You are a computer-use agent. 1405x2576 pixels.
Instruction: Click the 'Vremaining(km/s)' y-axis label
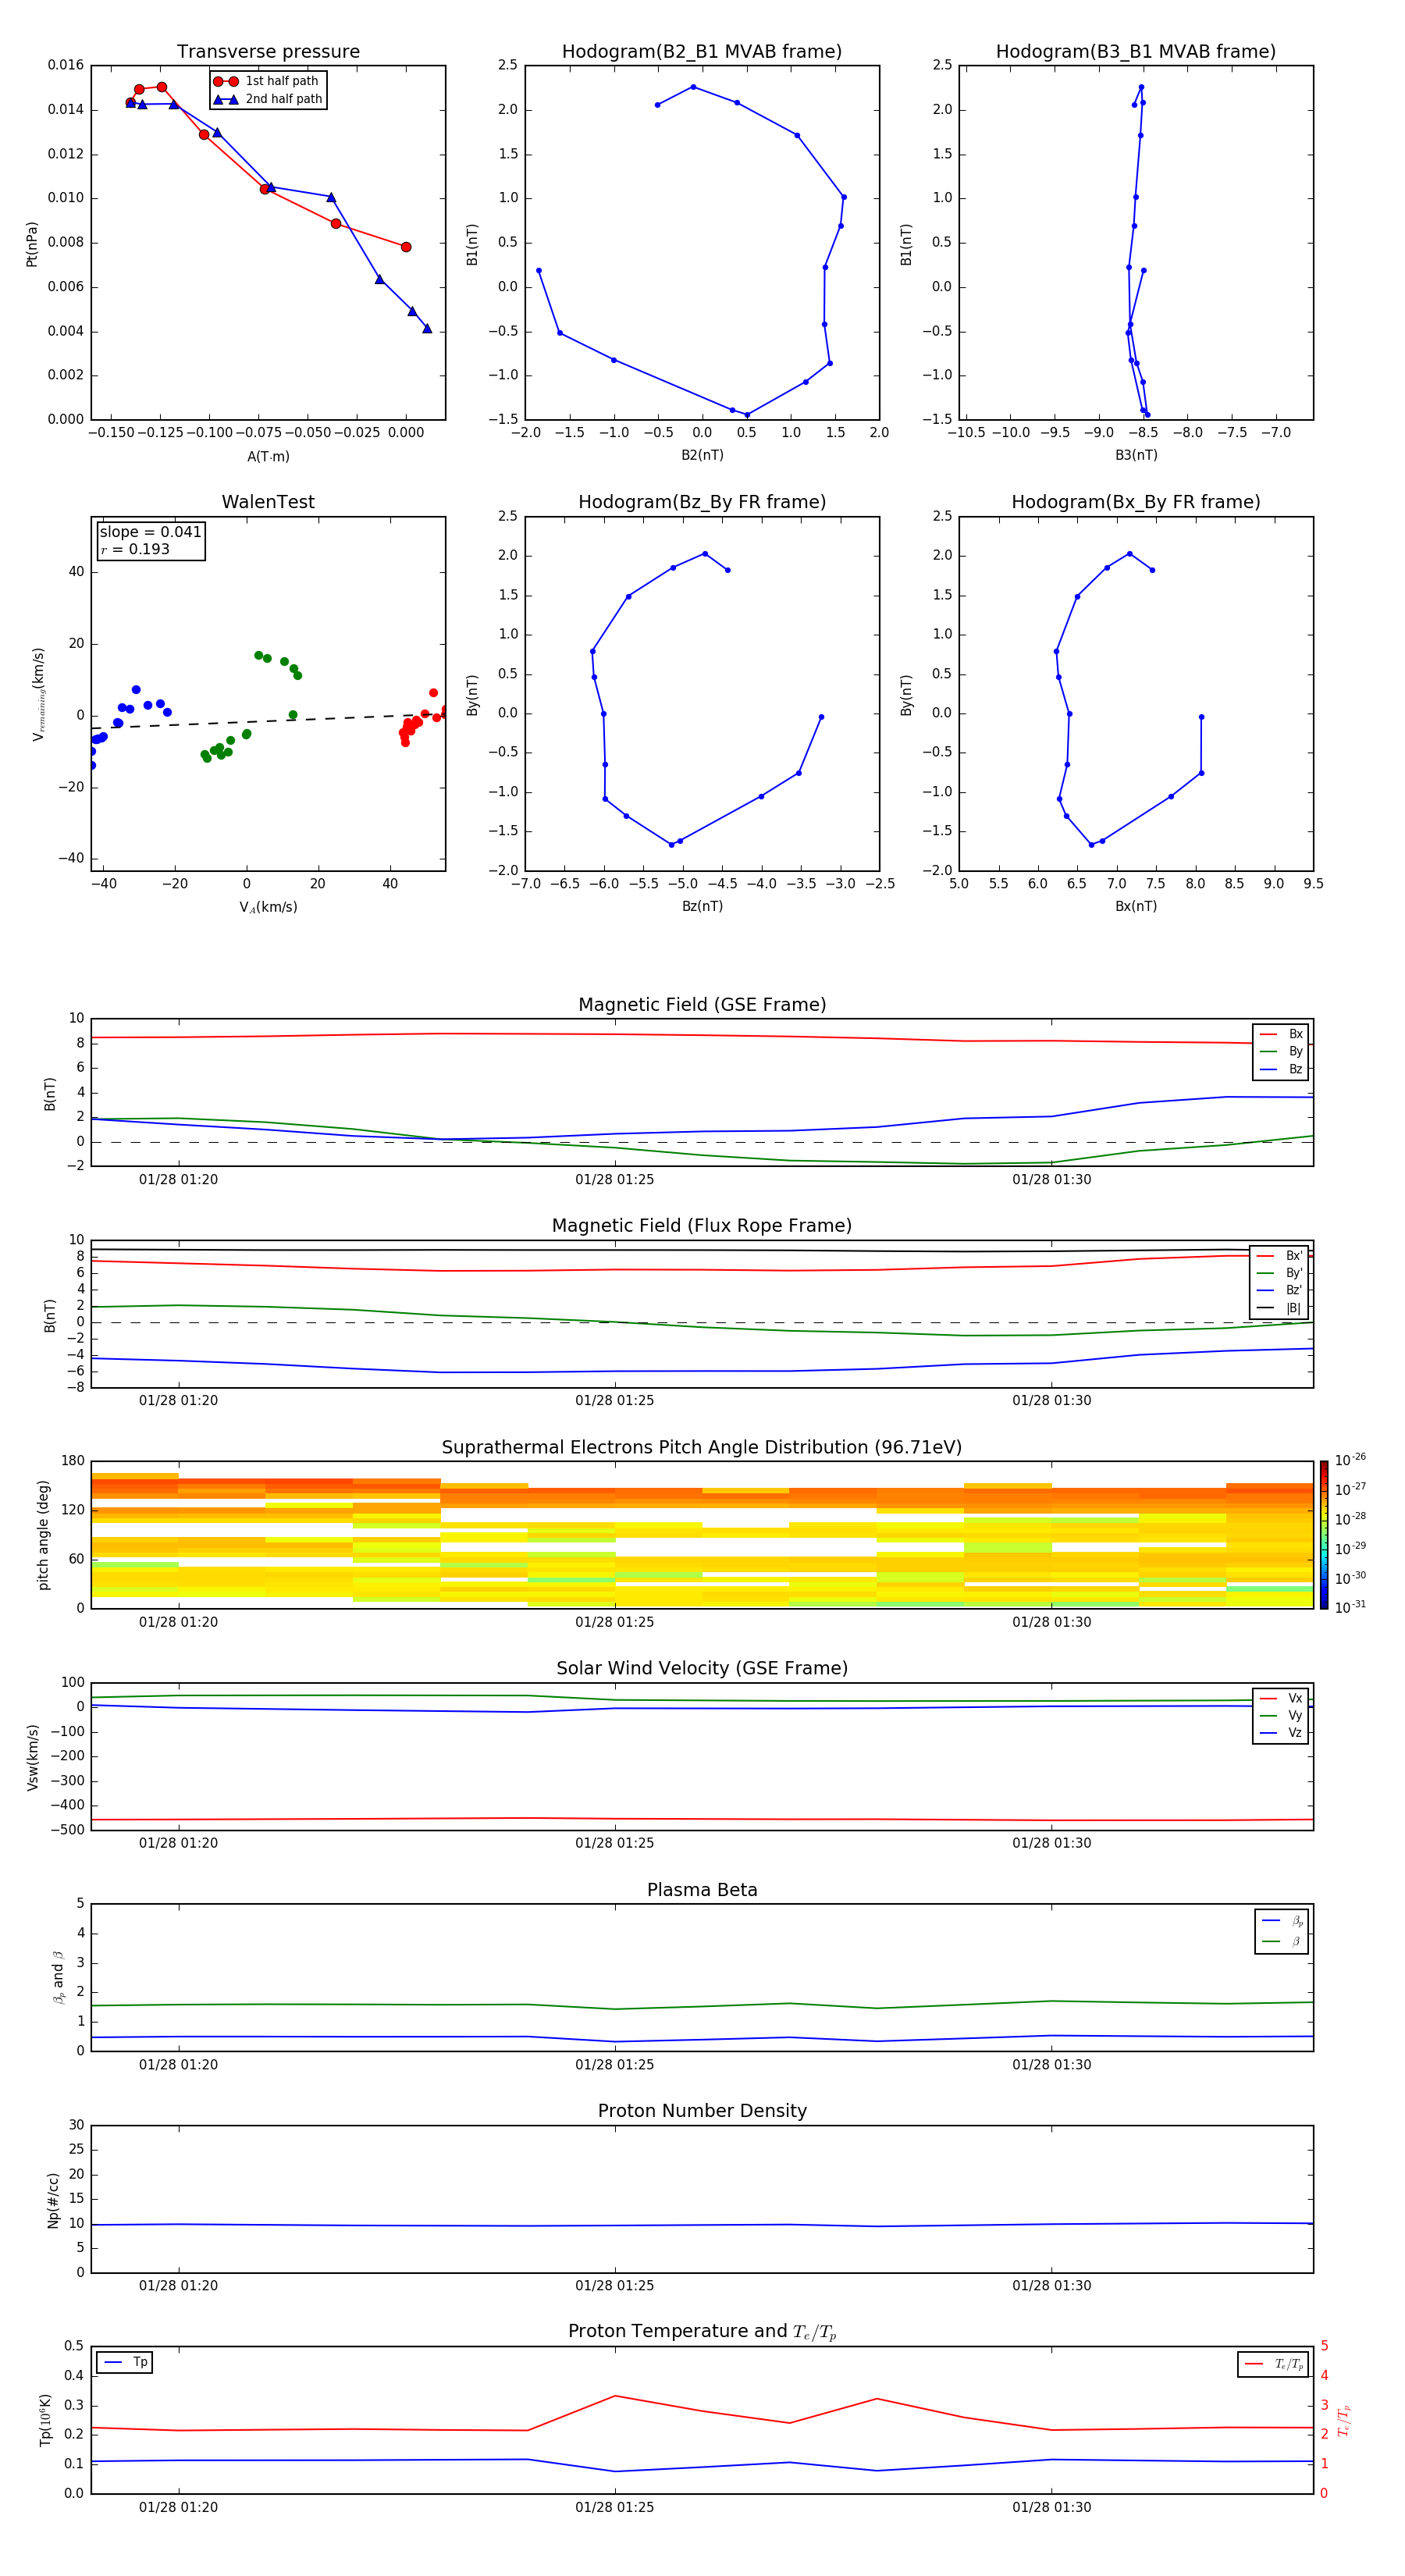[x=38, y=694]
